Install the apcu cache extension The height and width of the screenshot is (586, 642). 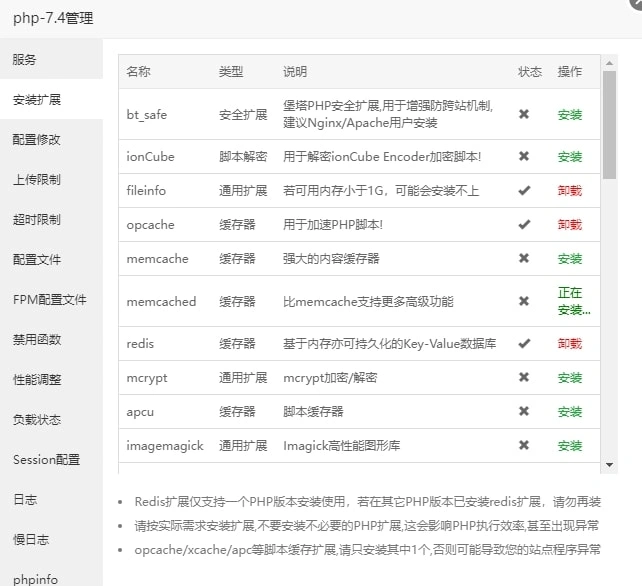click(570, 412)
